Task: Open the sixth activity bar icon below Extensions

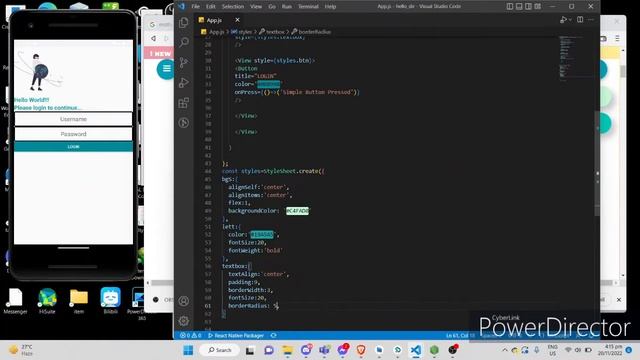Action: [184, 122]
